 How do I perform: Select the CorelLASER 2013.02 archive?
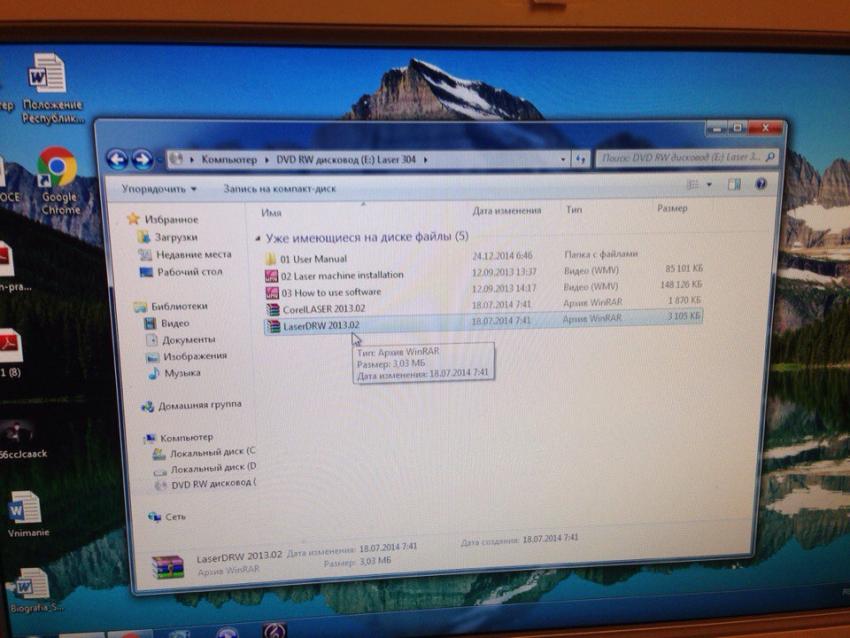coord(323,309)
